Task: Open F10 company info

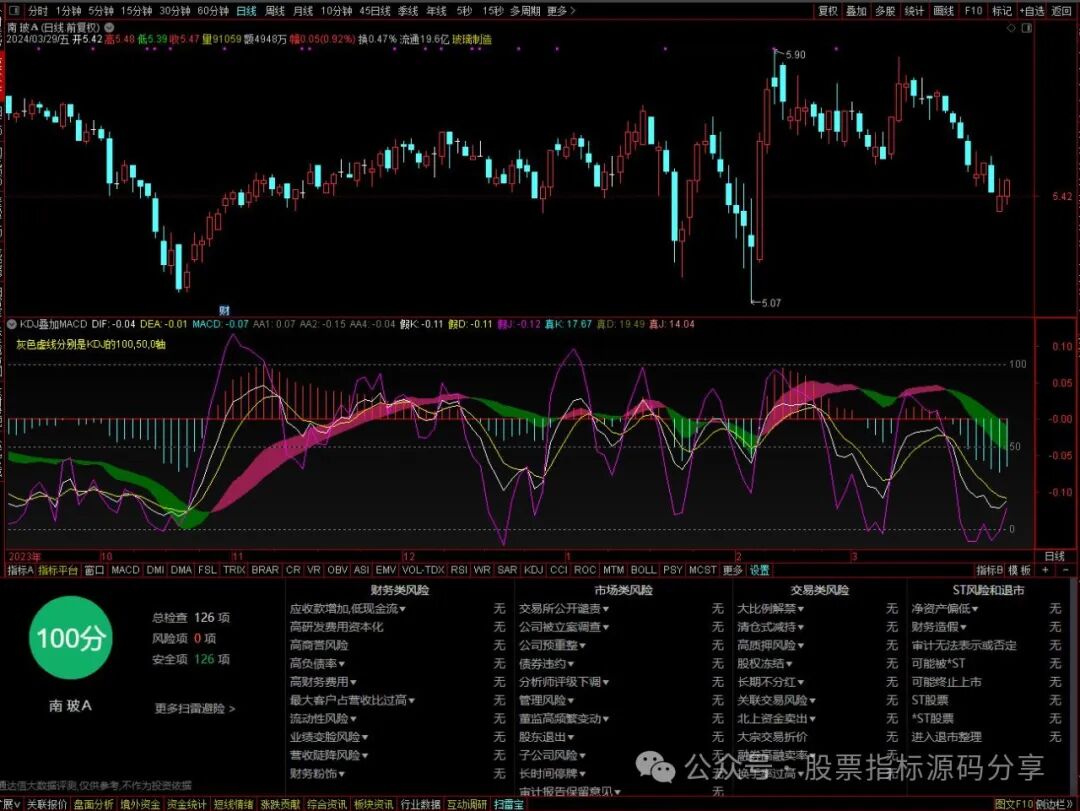Action: 973,11
